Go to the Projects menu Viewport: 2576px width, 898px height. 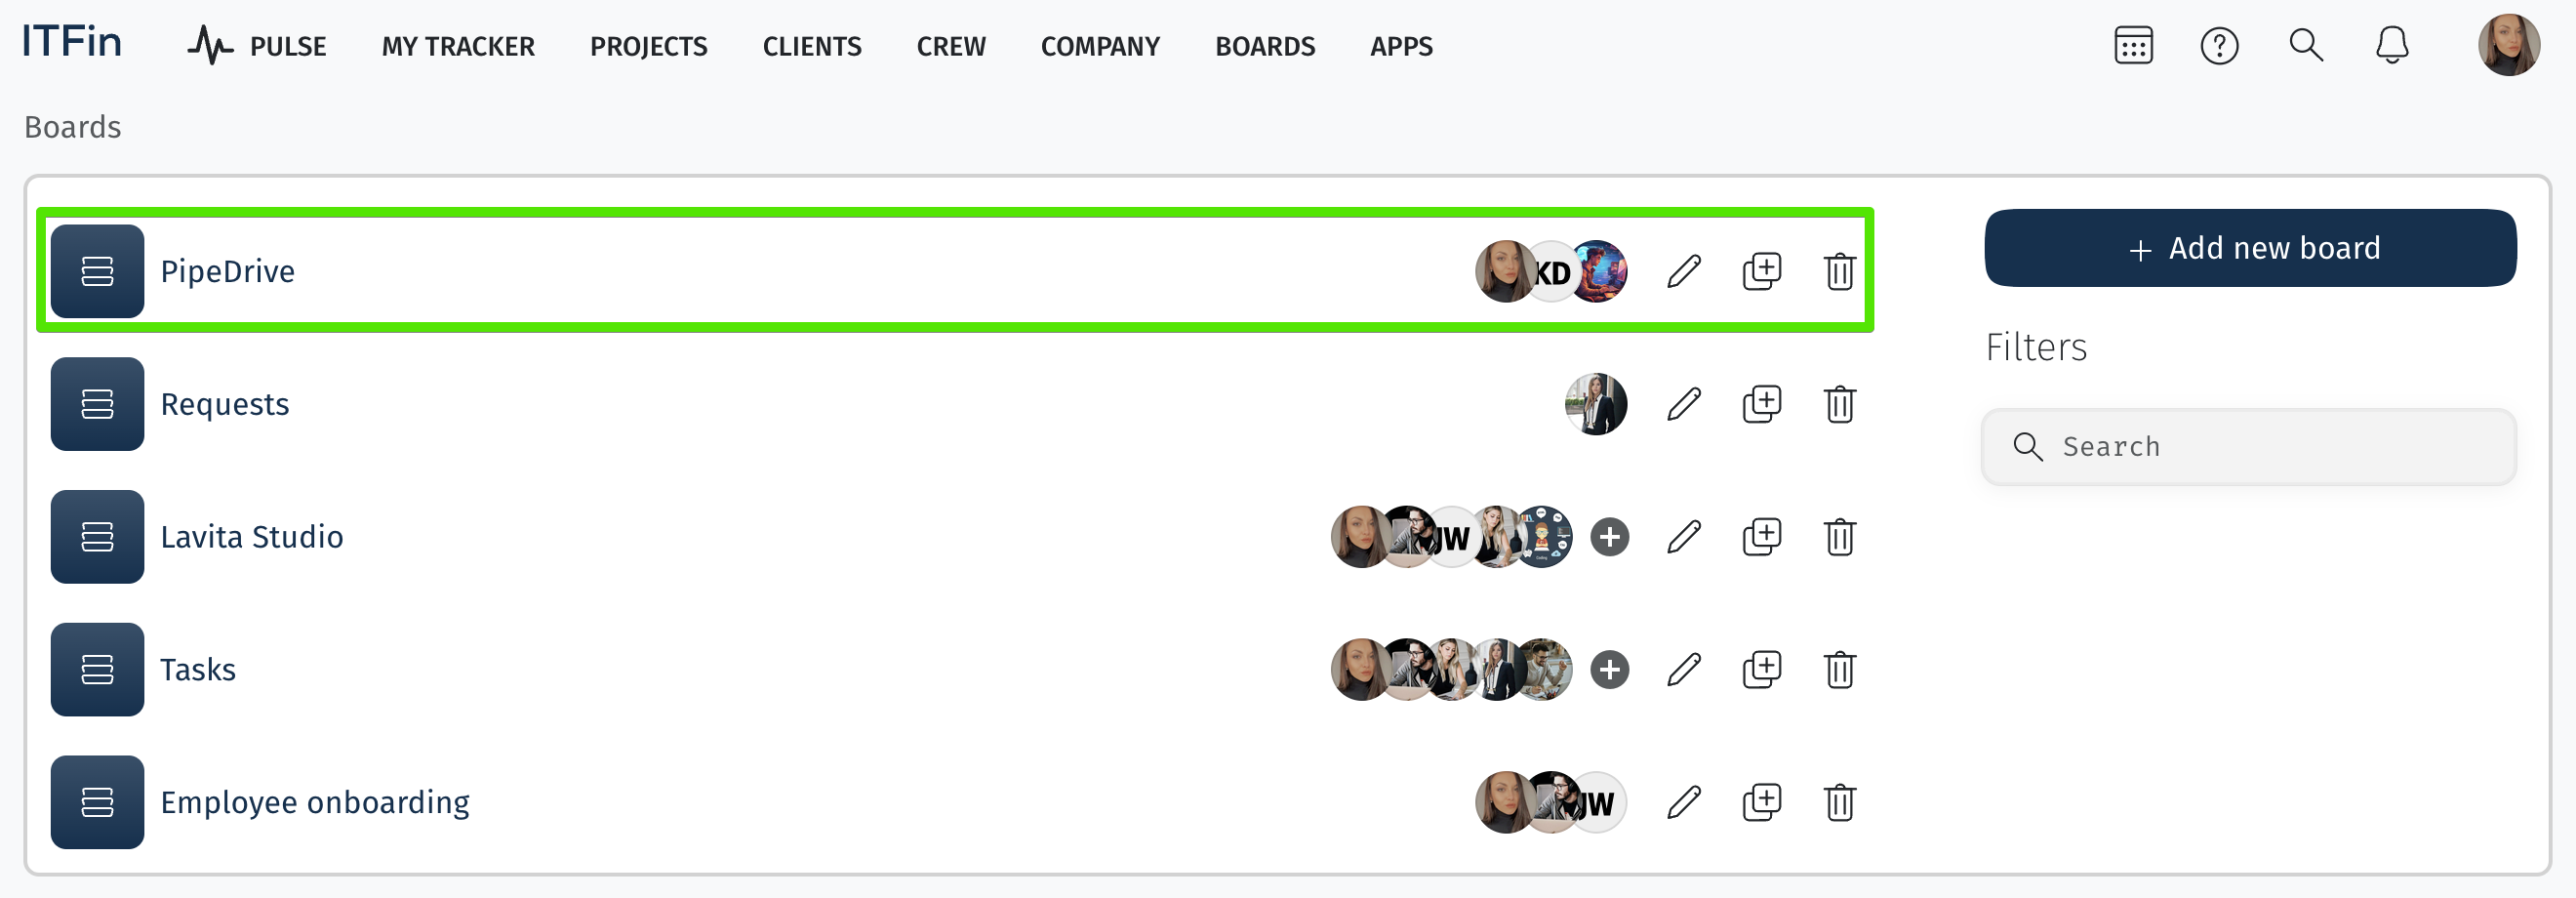(x=648, y=47)
